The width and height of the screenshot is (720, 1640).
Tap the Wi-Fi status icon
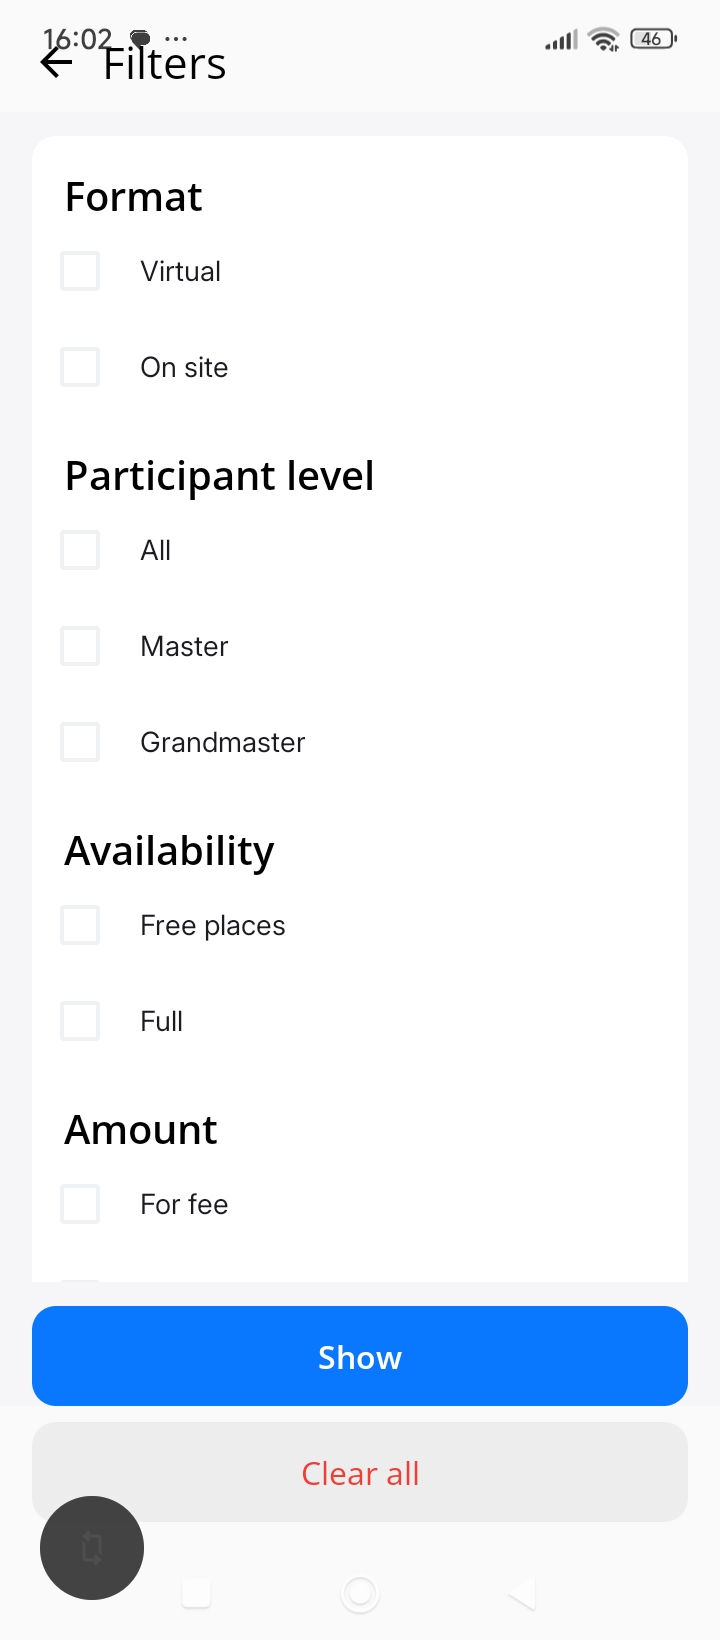[604, 39]
